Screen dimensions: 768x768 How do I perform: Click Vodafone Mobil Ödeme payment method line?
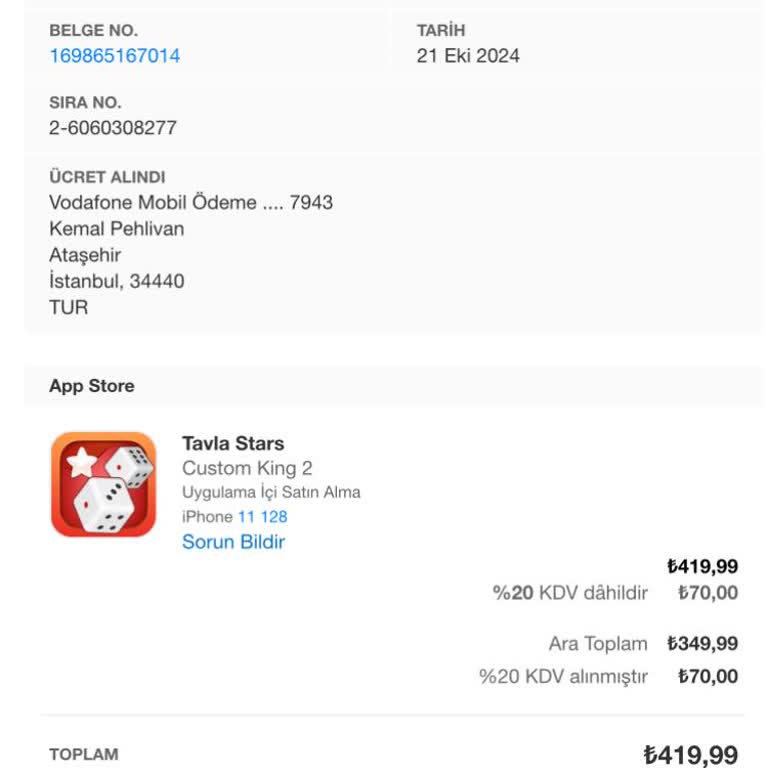tap(191, 203)
